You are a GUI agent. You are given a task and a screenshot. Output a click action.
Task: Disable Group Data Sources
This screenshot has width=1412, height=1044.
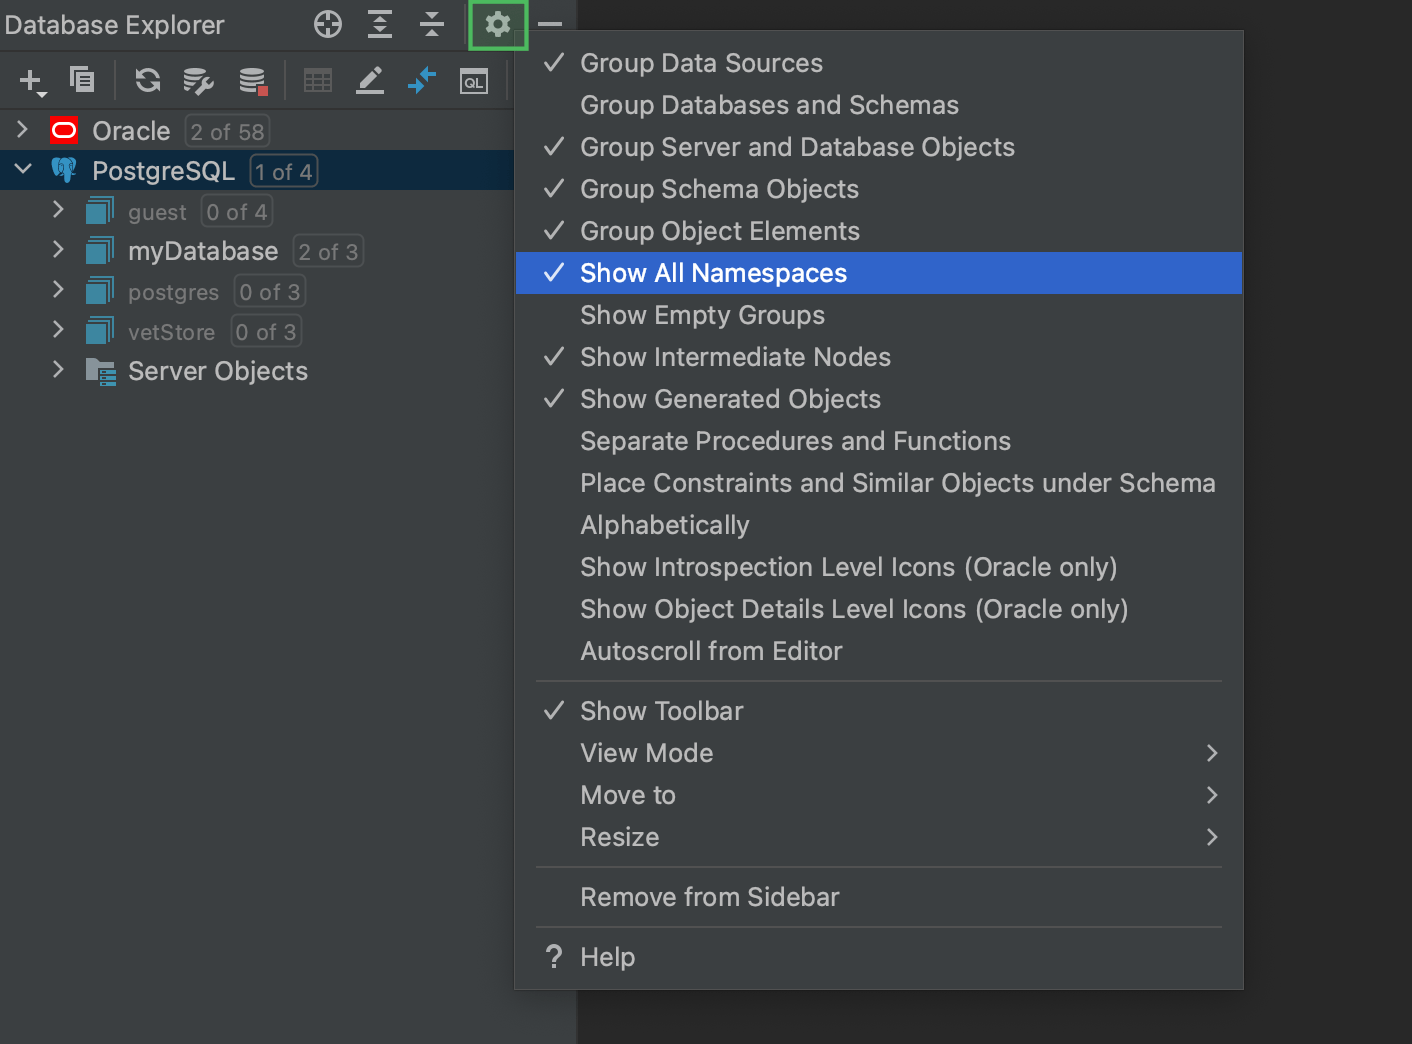700,63
